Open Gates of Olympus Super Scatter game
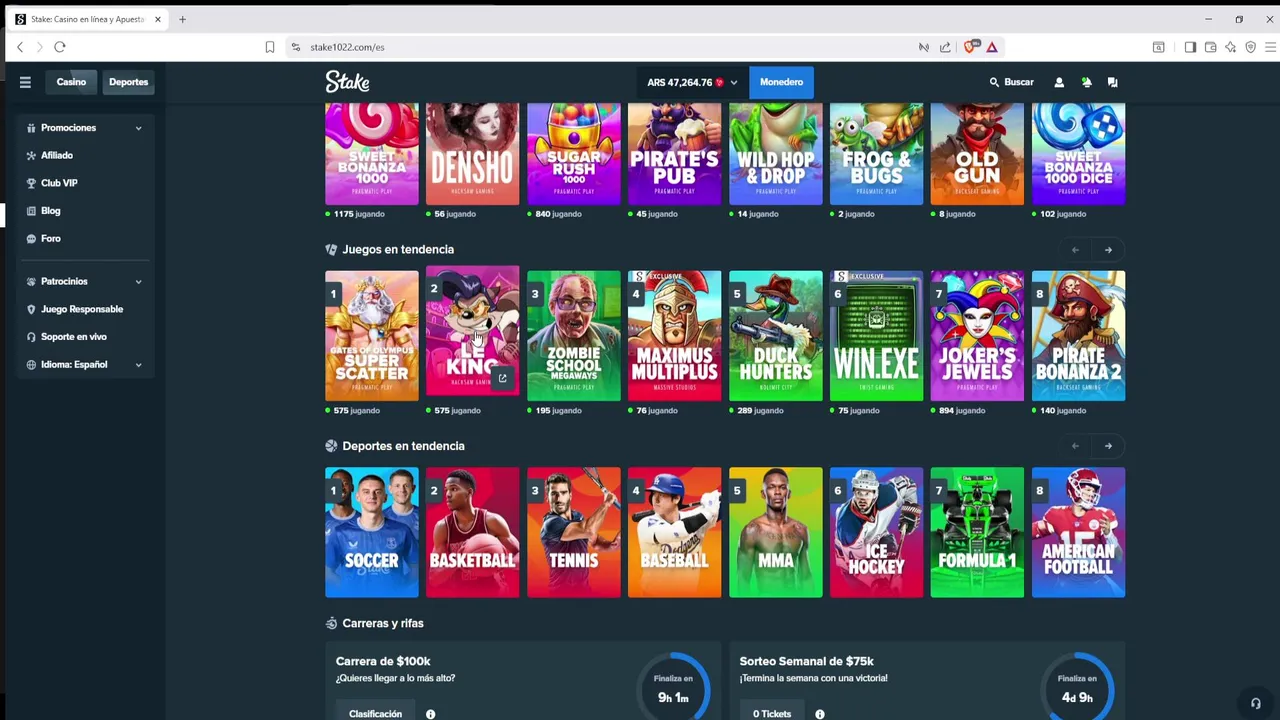 click(x=372, y=336)
